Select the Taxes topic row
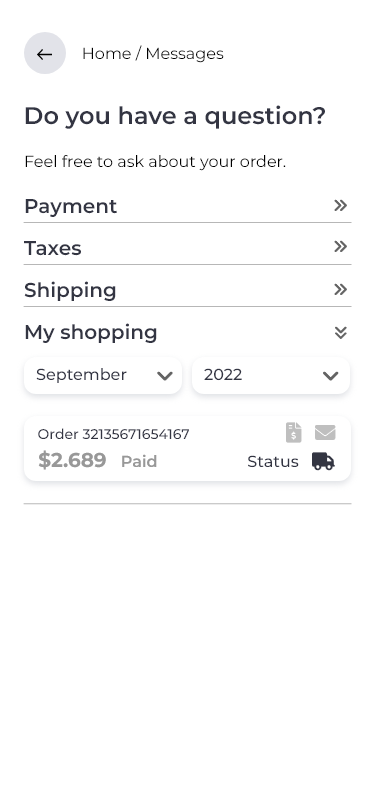 point(188,248)
